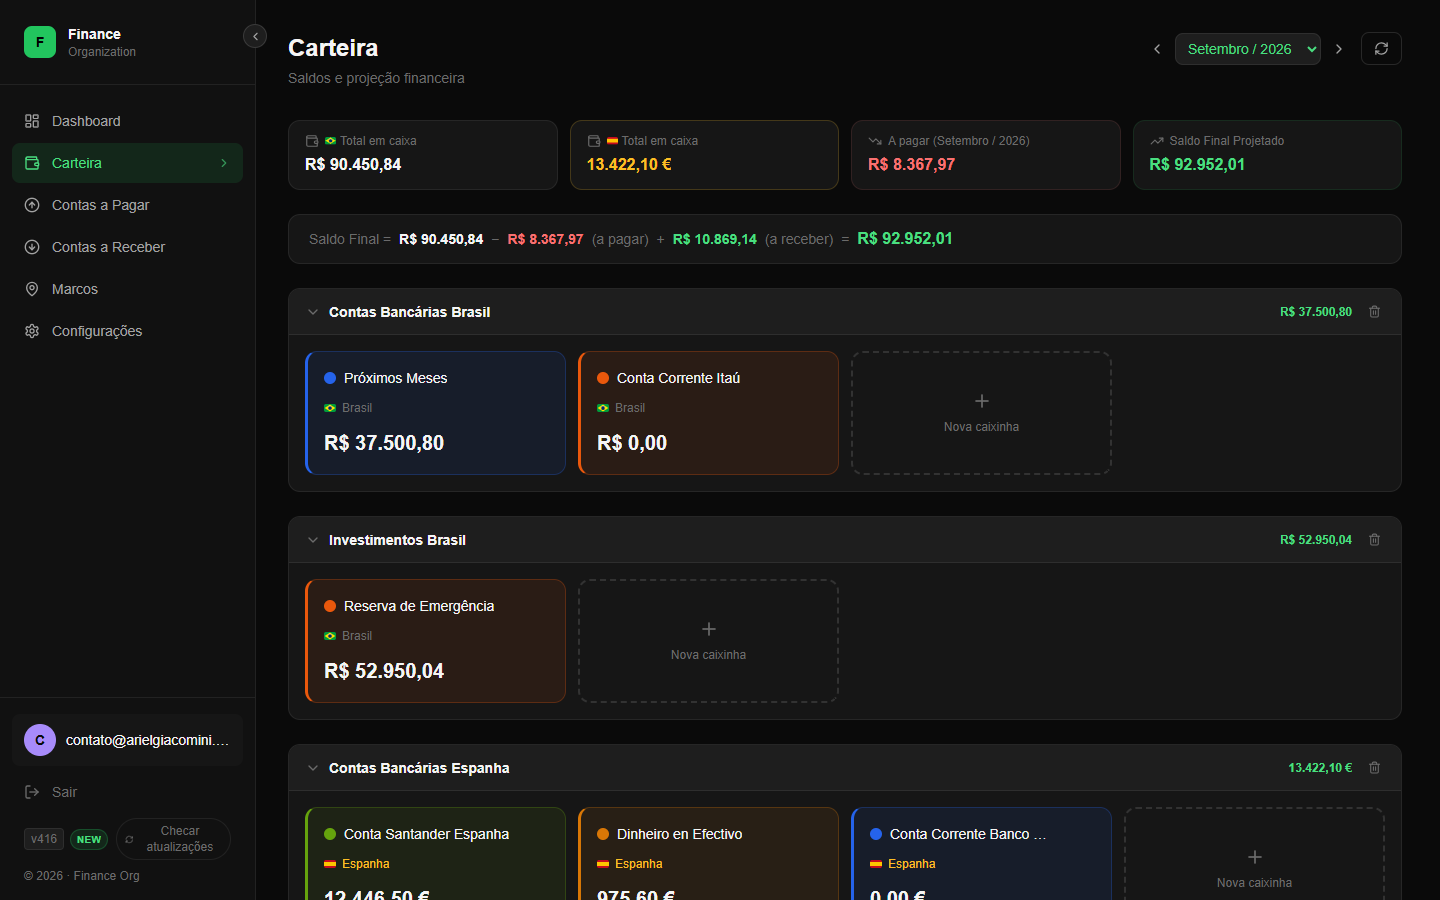Open Contas a Receber
The image size is (1440, 900).
tap(127, 247)
